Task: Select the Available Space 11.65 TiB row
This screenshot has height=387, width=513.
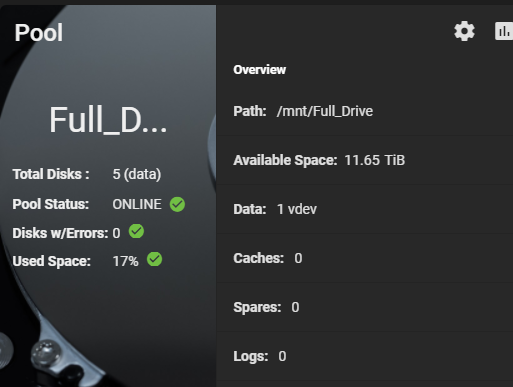Action: coord(365,160)
